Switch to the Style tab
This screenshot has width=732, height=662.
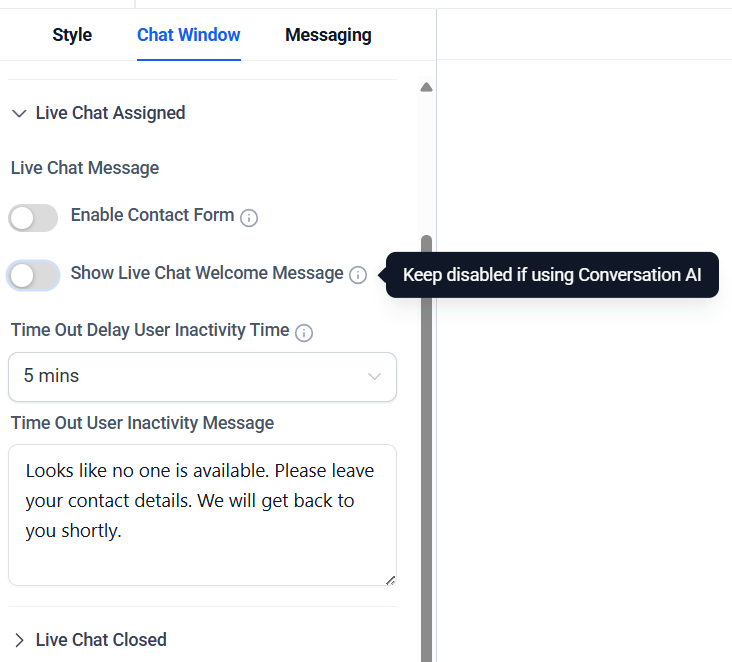click(72, 35)
